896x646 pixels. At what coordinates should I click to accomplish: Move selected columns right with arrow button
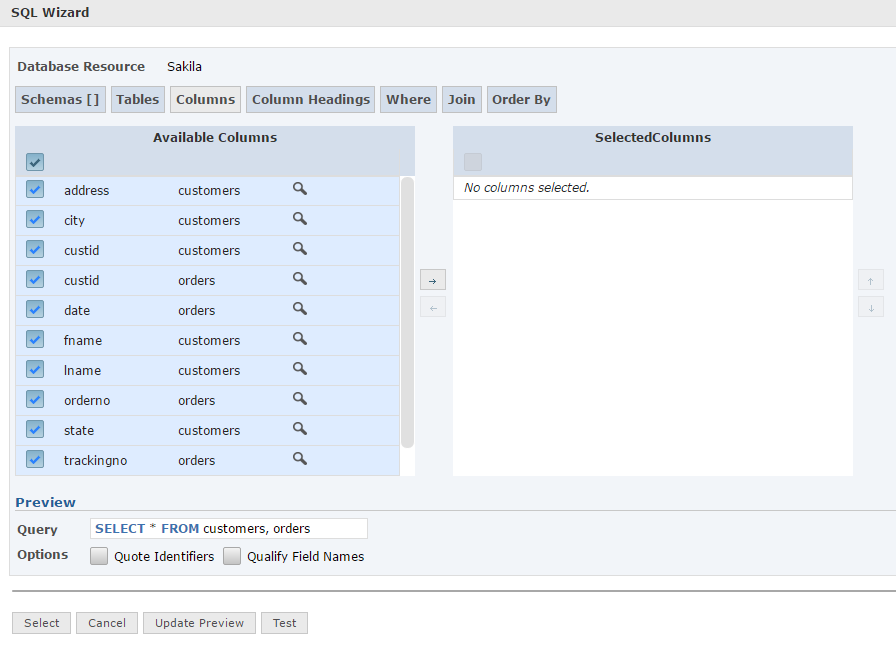tap(432, 280)
